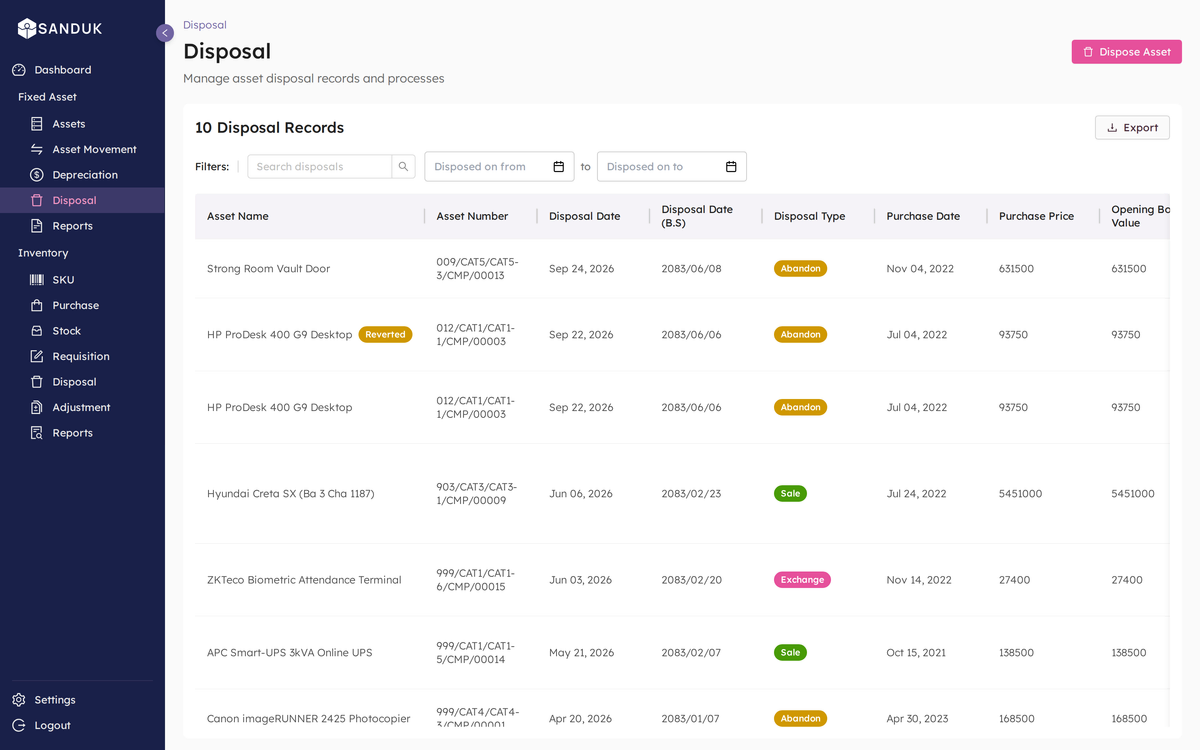This screenshot has width=1200, height=750.
Task: Click the Settings gear icon
Action: tap(19, 700)
